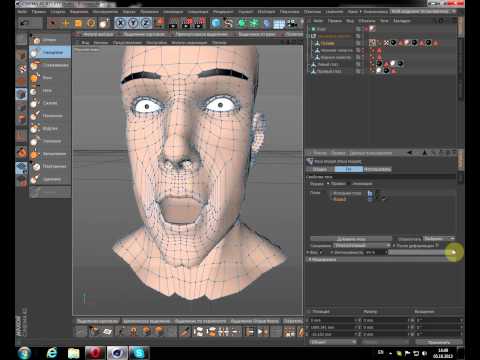This screenshot has width=480, height=360.
Task: Render the active view clapperboard icon
Action: coord(173,23)
